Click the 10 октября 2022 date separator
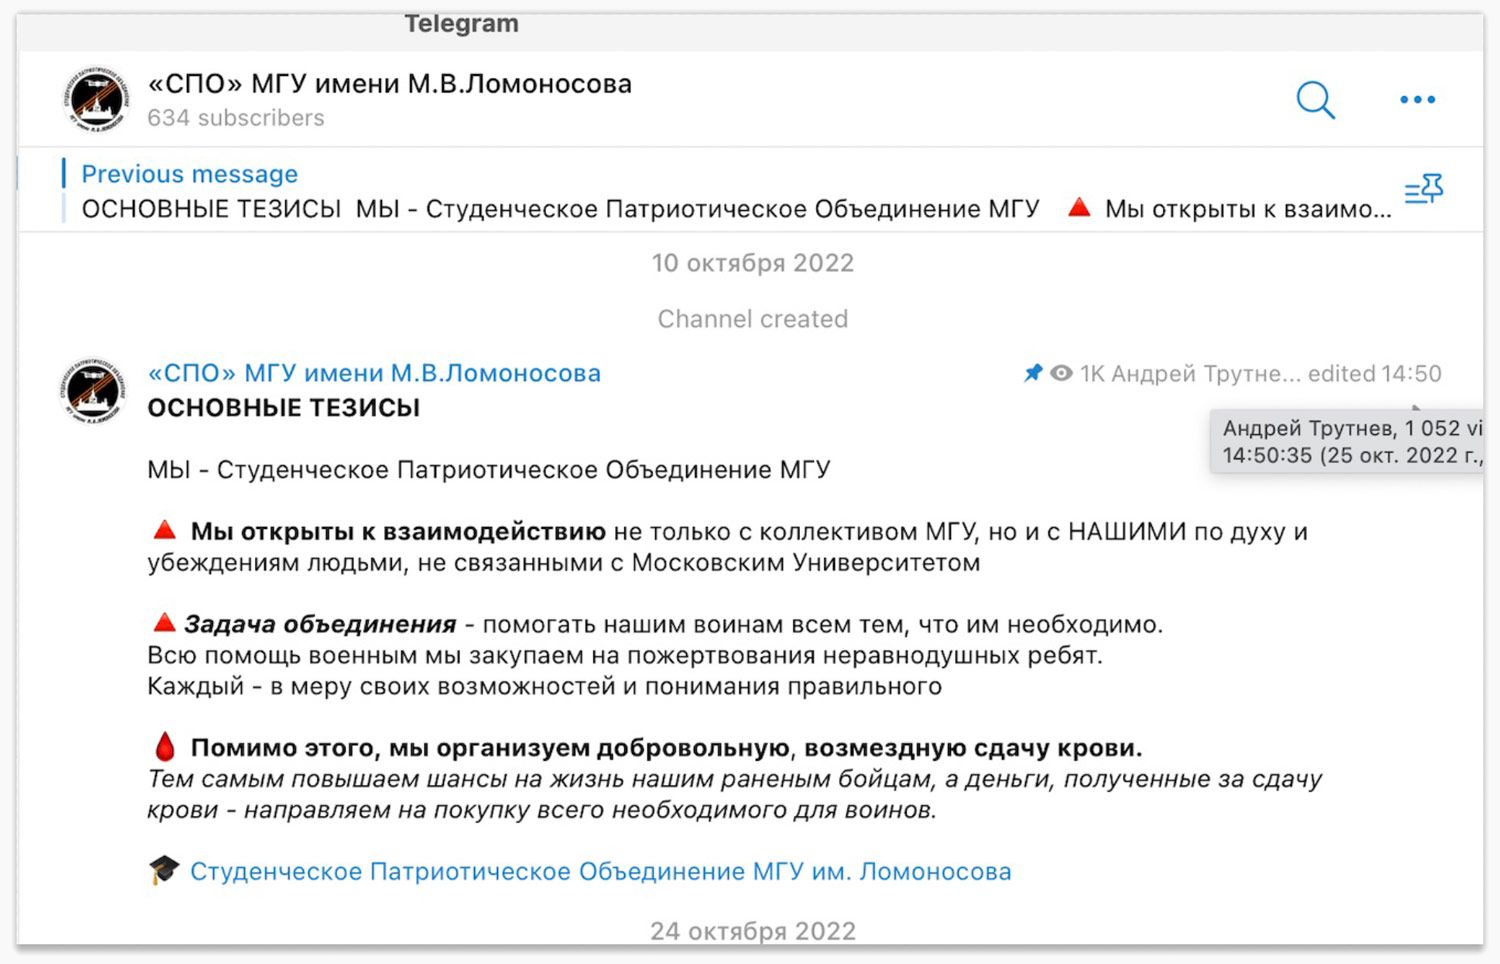Viewport: 1500px width, 964px height. 752,263
